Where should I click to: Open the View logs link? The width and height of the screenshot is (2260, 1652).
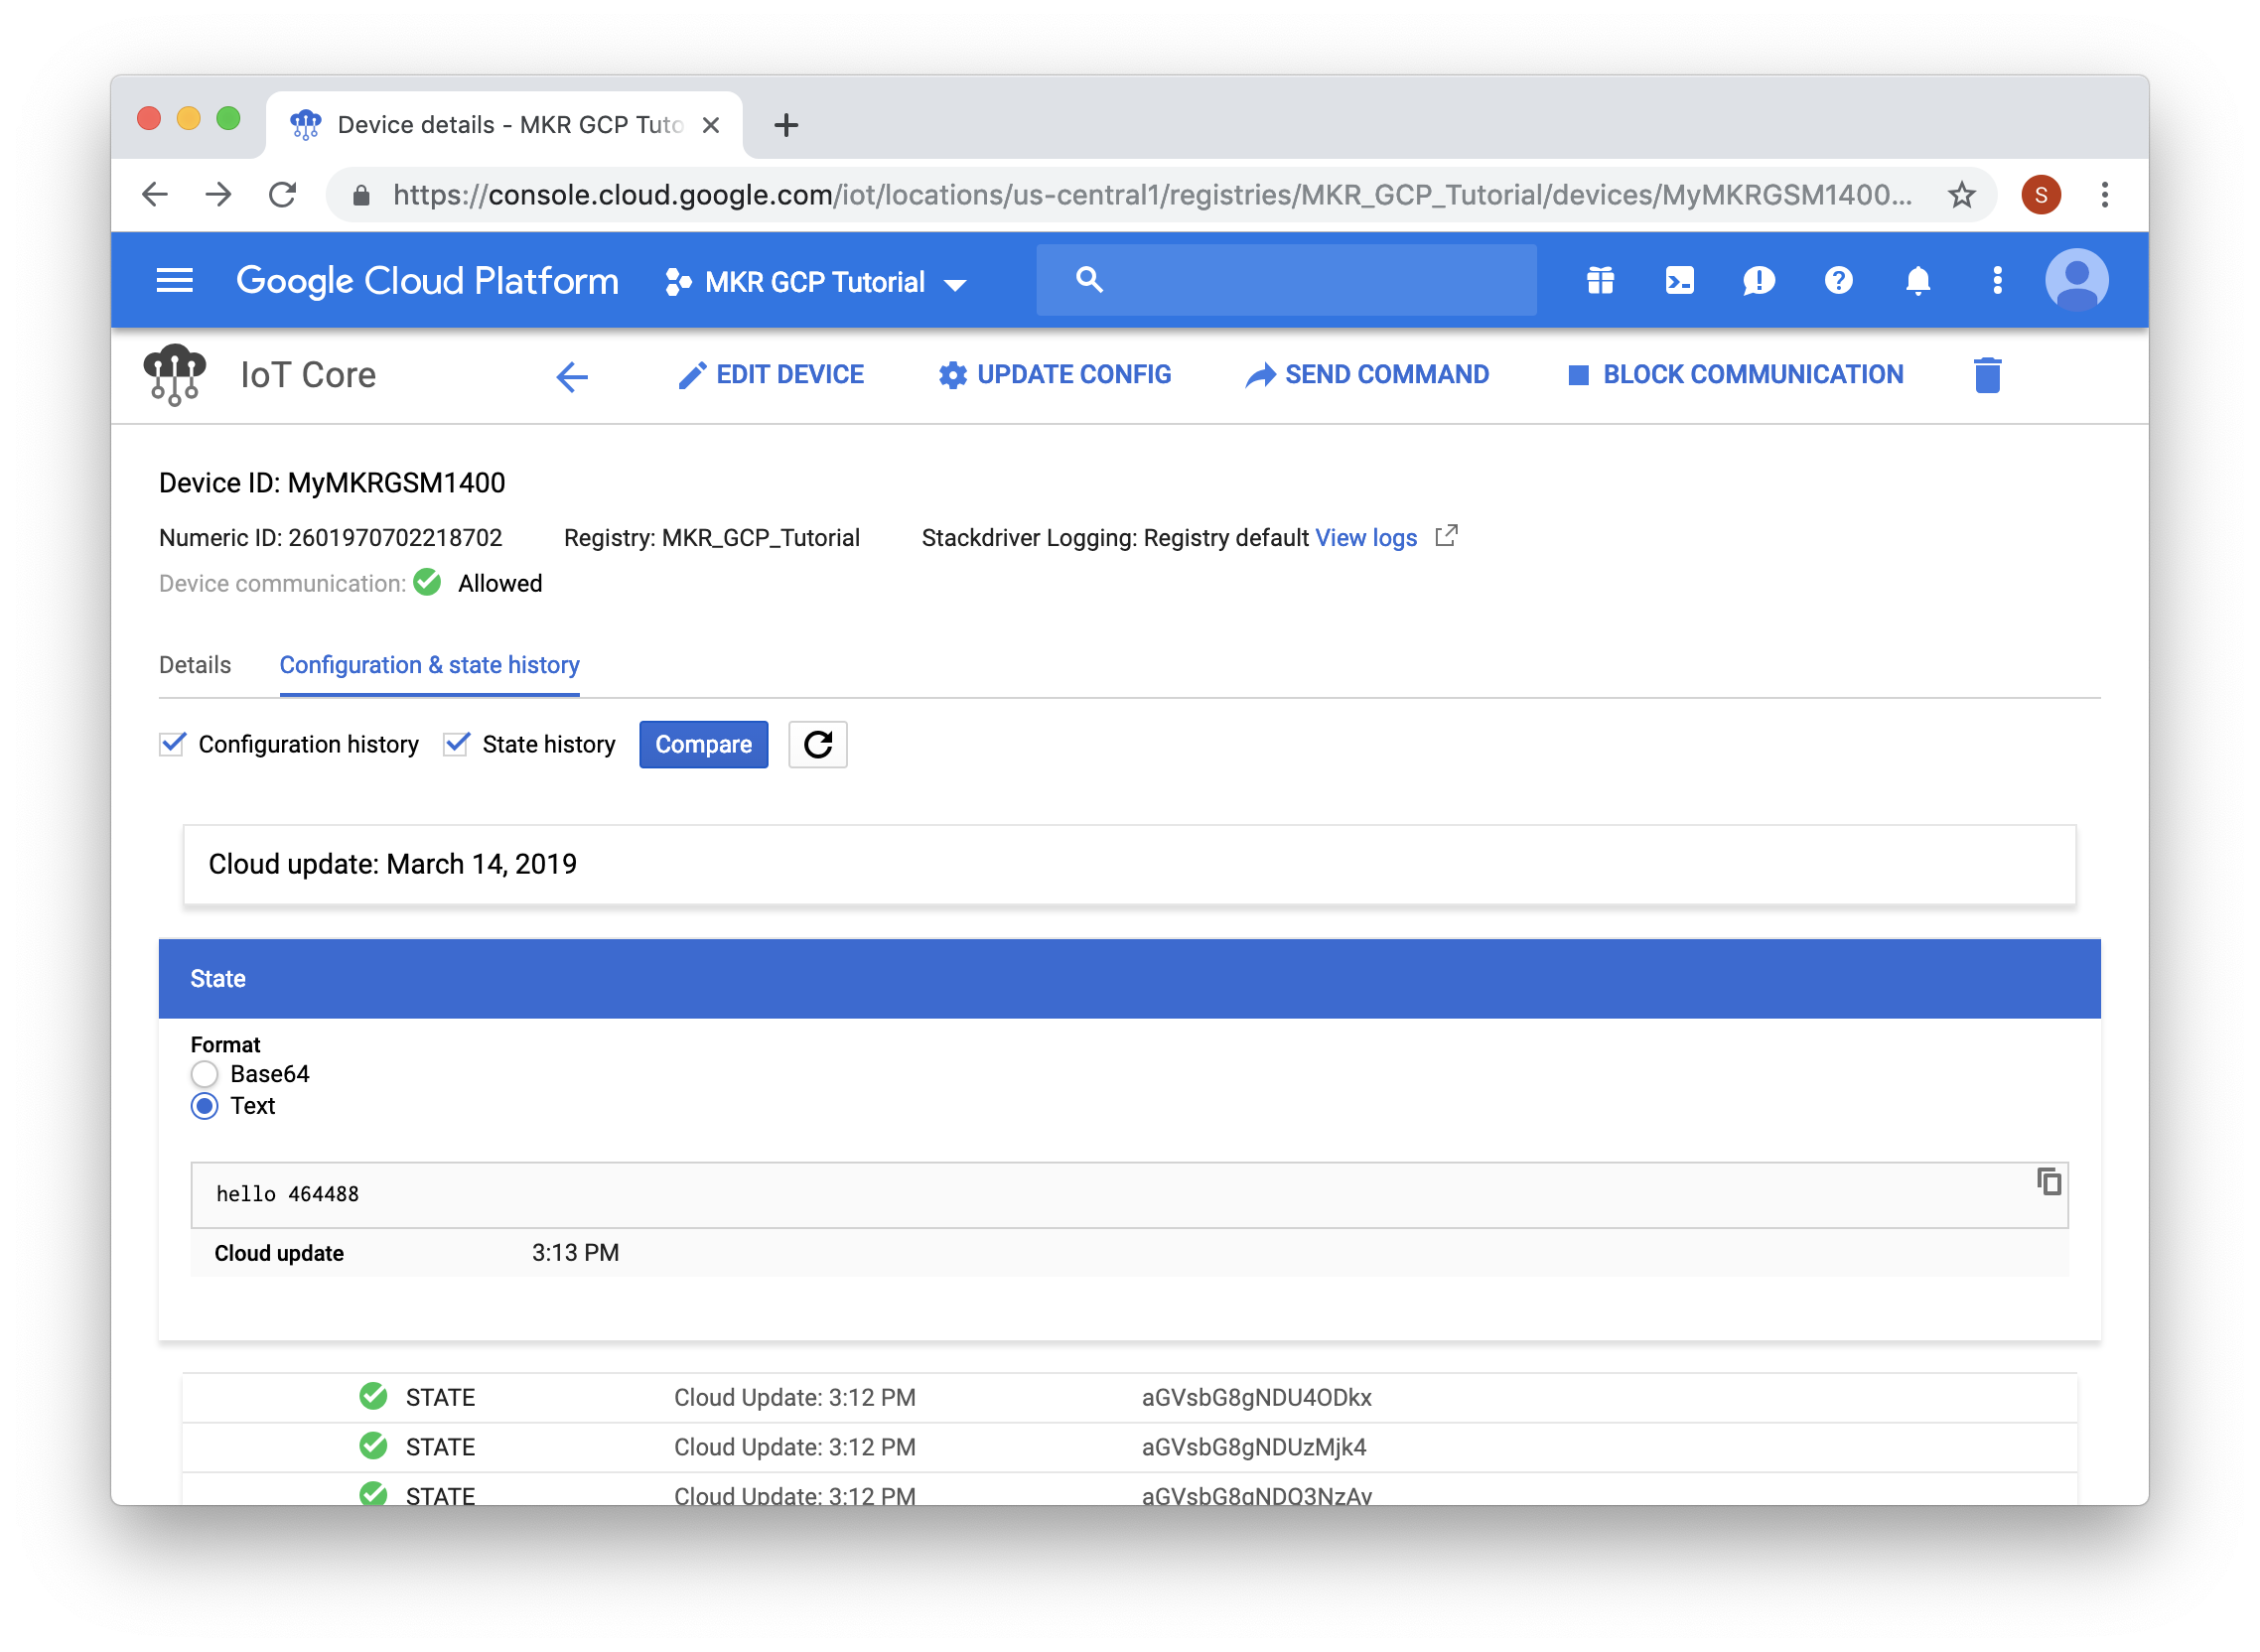click(x=1365, y=537)
